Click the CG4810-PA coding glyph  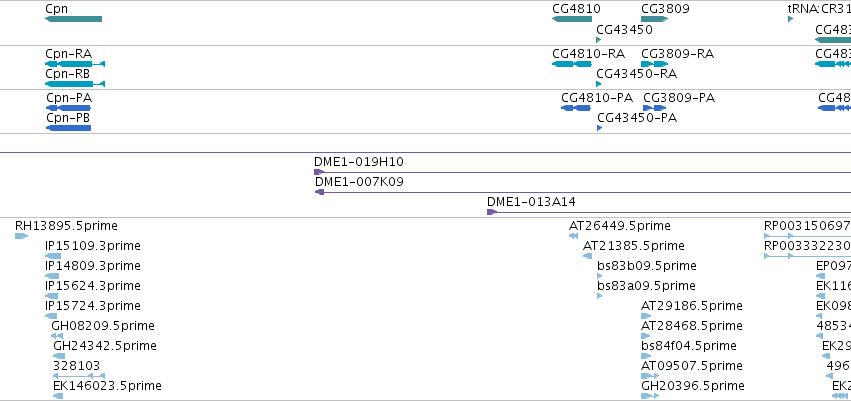tap(576, 108)
